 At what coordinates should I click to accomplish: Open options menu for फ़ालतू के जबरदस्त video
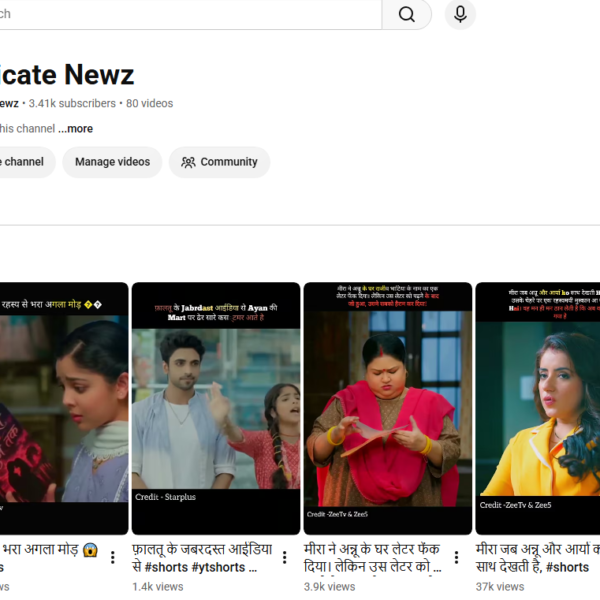pyautogui.click(x=284, y=558)
